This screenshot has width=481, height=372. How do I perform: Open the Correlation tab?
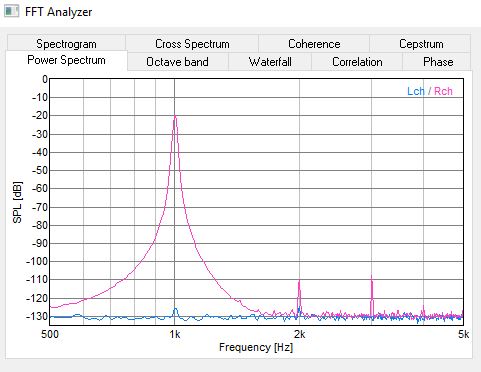(x=357, y=62)
